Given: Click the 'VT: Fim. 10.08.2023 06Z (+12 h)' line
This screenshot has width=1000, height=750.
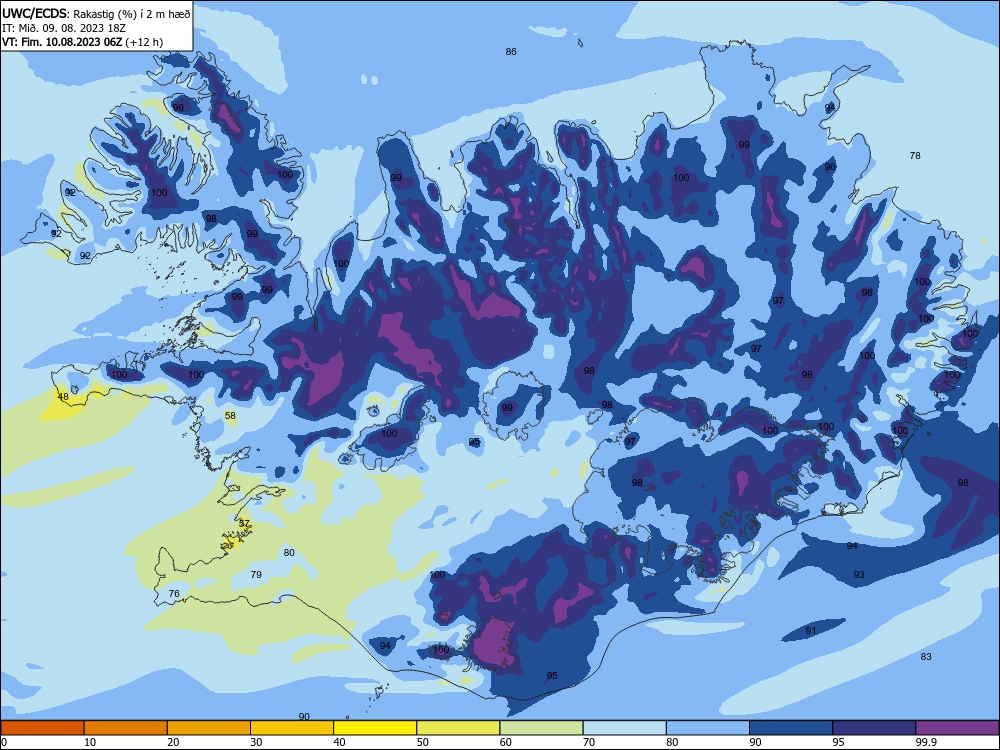Looking at the screenshot, I should (x=82, y=42).
